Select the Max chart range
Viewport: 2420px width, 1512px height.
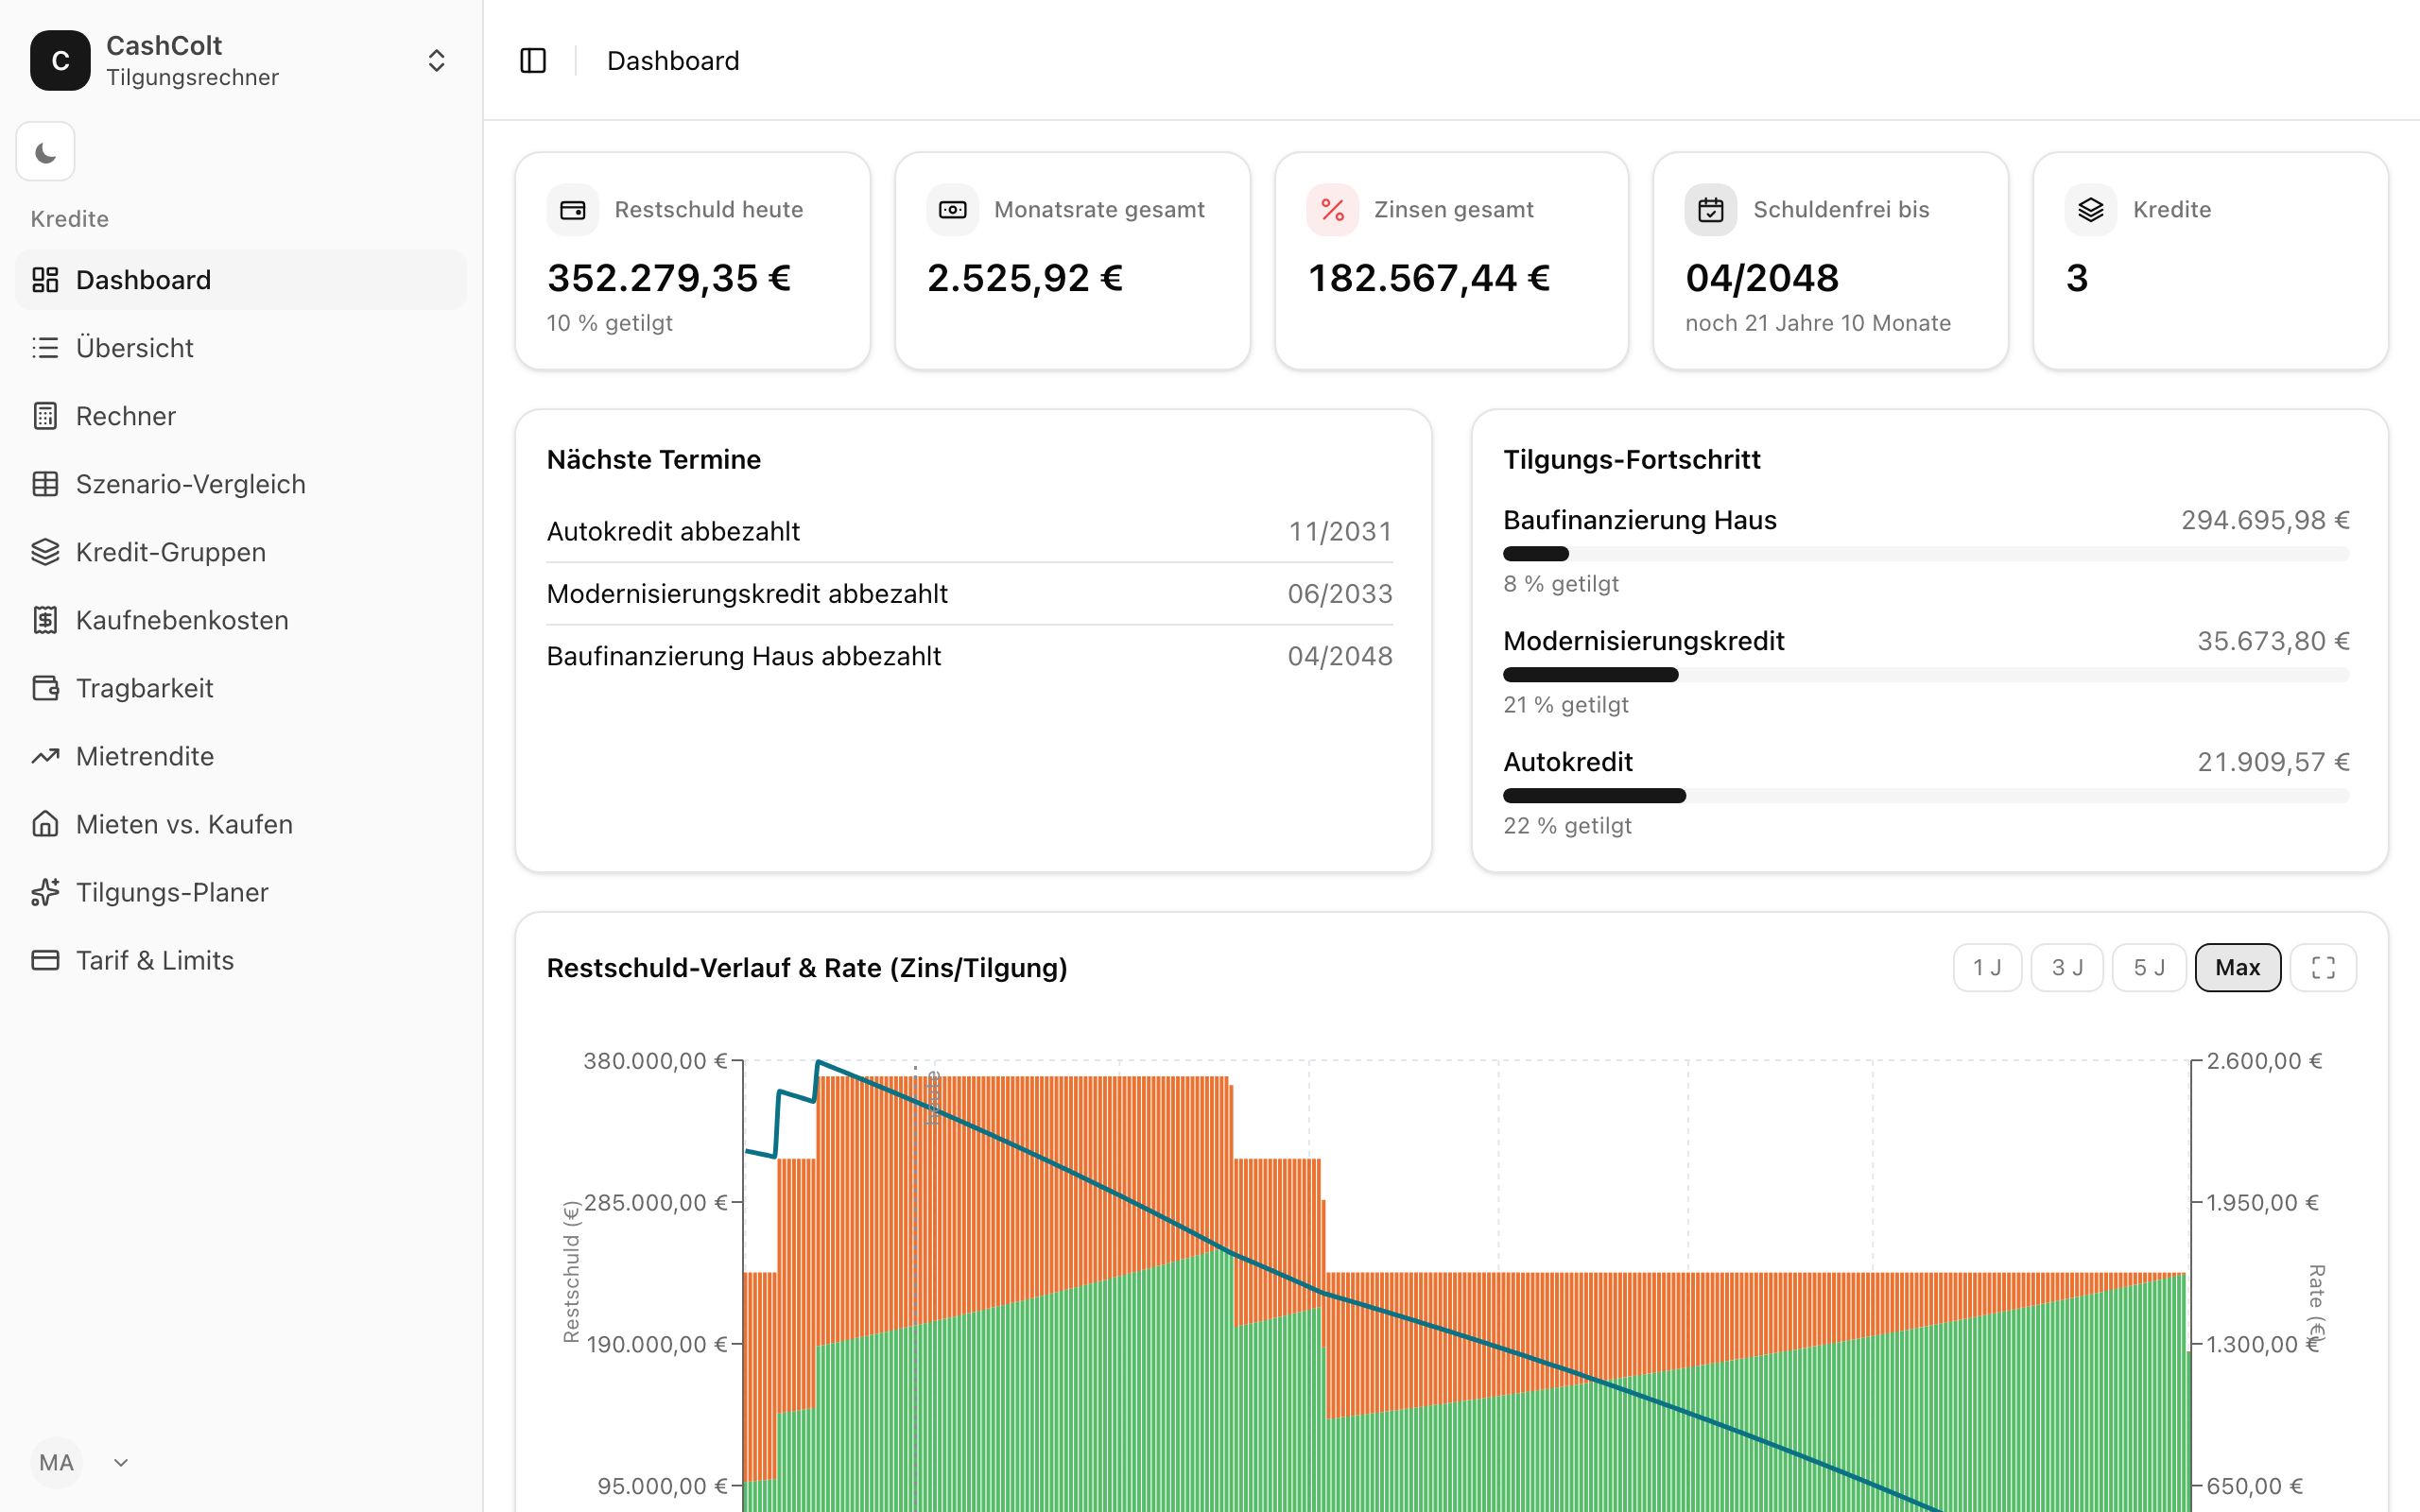pyautogui.click(x=2238, y=967)
